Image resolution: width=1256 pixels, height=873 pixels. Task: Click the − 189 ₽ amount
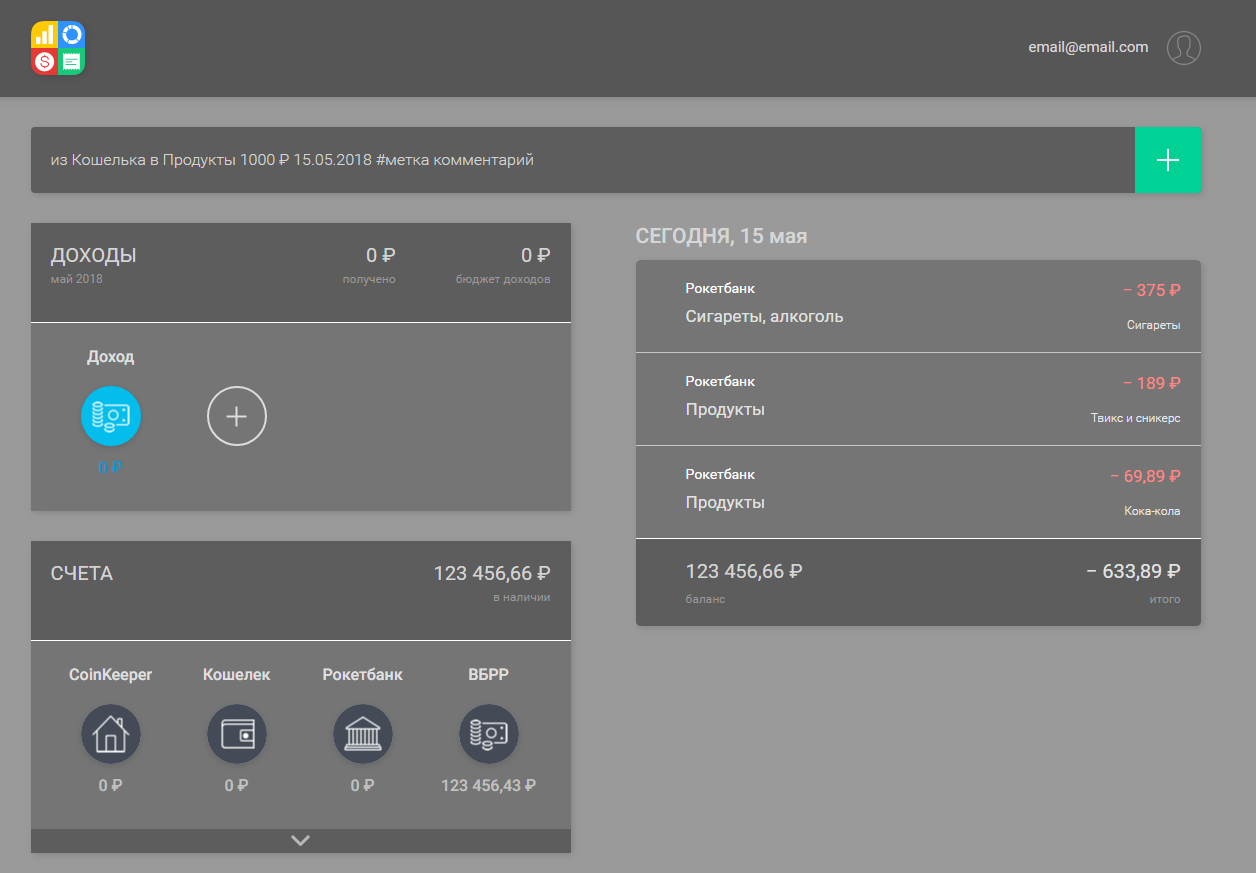tap(1152, 384)
